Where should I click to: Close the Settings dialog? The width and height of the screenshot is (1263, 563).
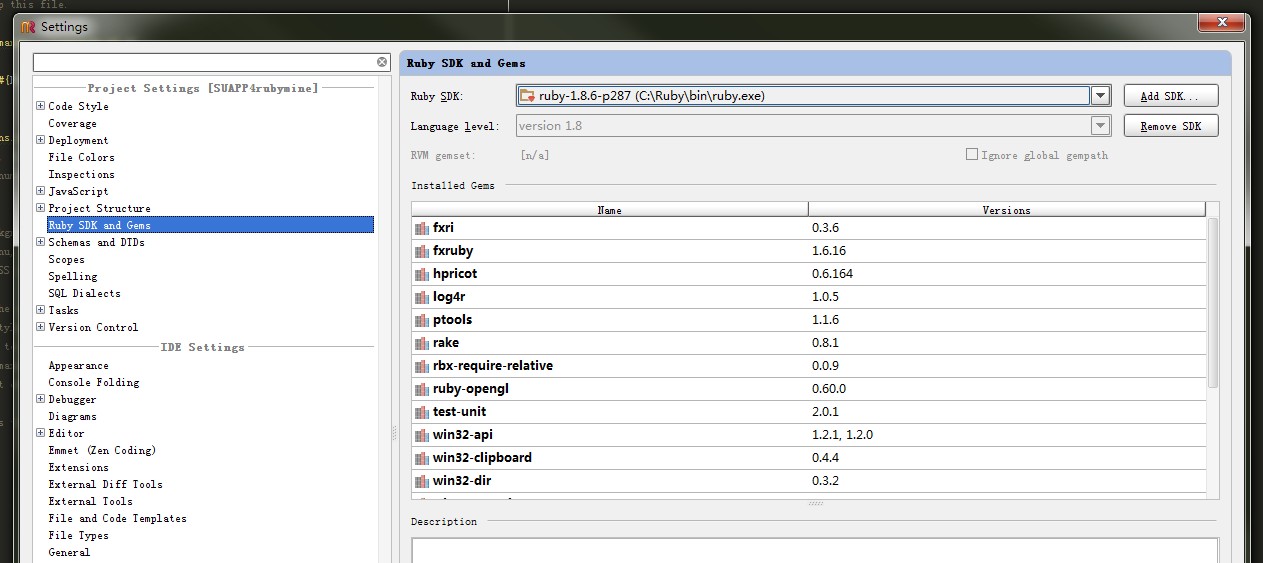[x=1220, y=23]
